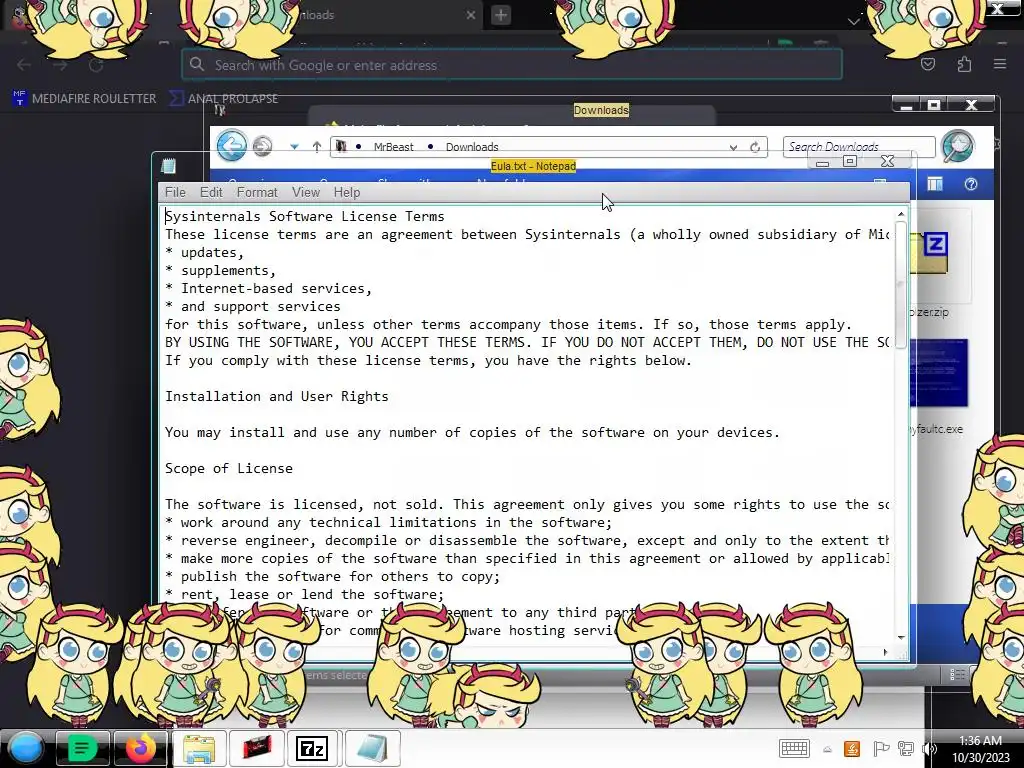Open explorer help question mark icon

[x=970, y=184]
